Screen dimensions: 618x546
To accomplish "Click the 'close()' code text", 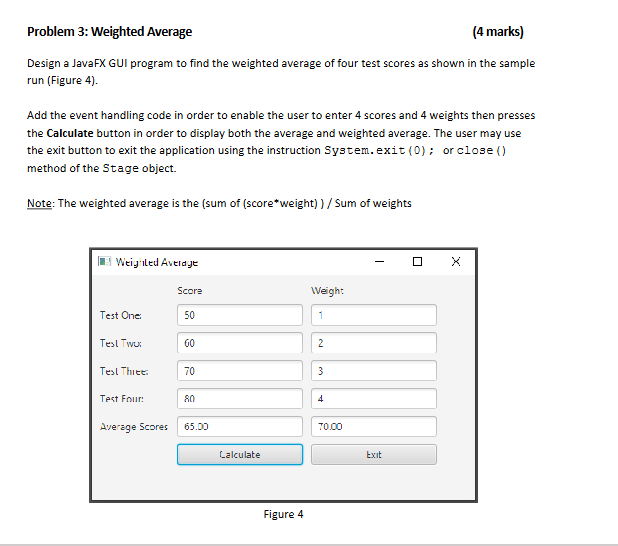I will point(481,151).
